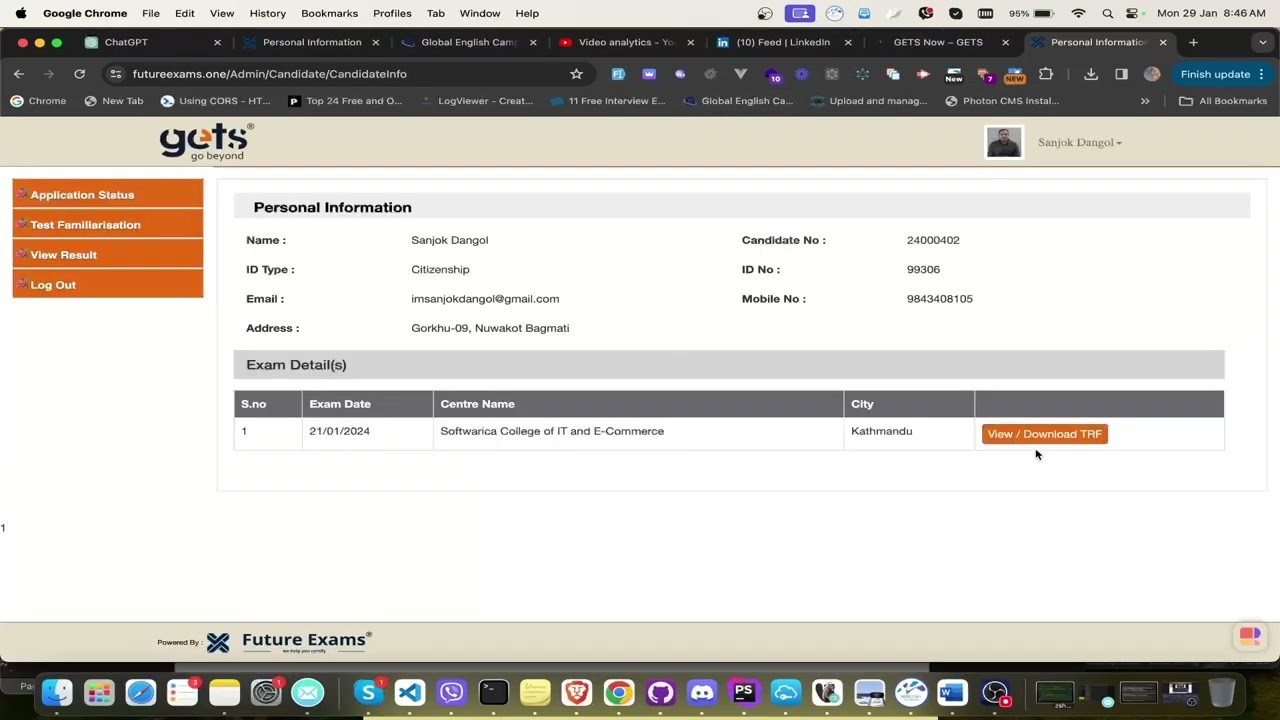Switch to the Video analytics YouTube tab
The width and height of the screenshot is (1280, 720).
[626, 42]
